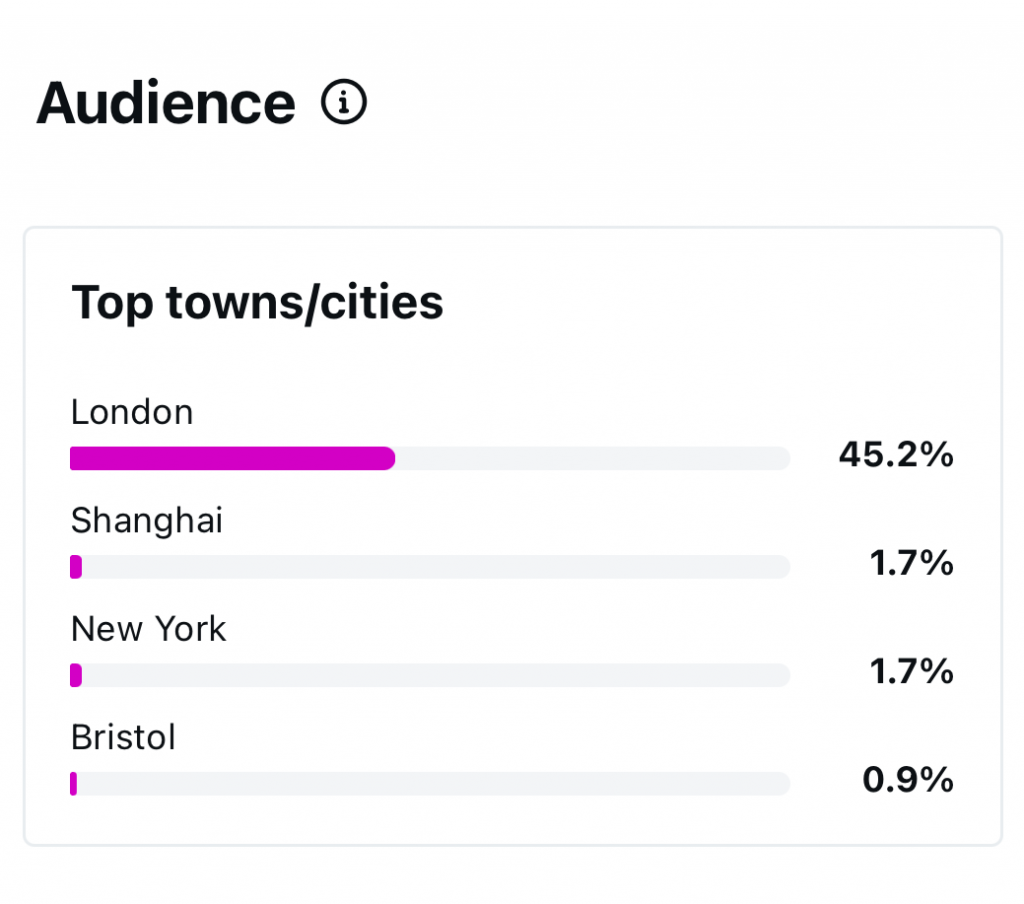Click the 0.9% value for Bristol

(908, 780)
